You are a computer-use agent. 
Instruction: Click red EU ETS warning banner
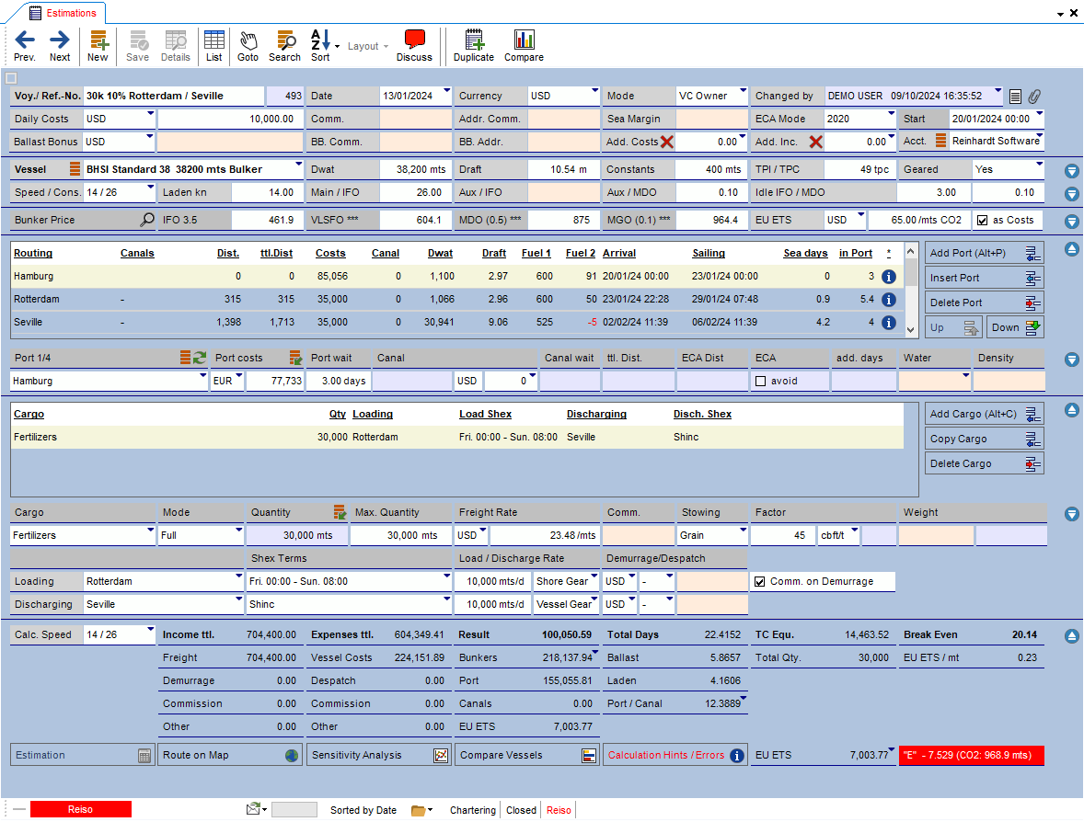coord(971,756)
